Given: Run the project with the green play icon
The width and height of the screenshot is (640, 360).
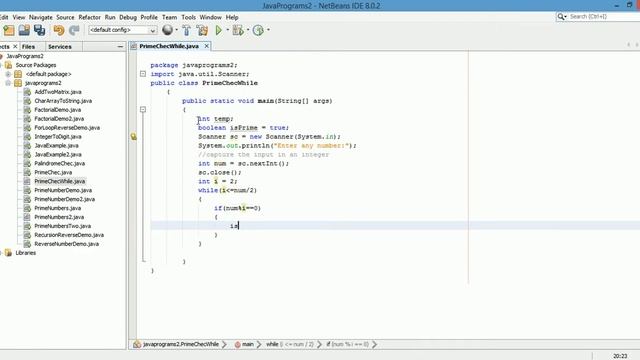Looking at the screenshot, I should tap(218, 30).
